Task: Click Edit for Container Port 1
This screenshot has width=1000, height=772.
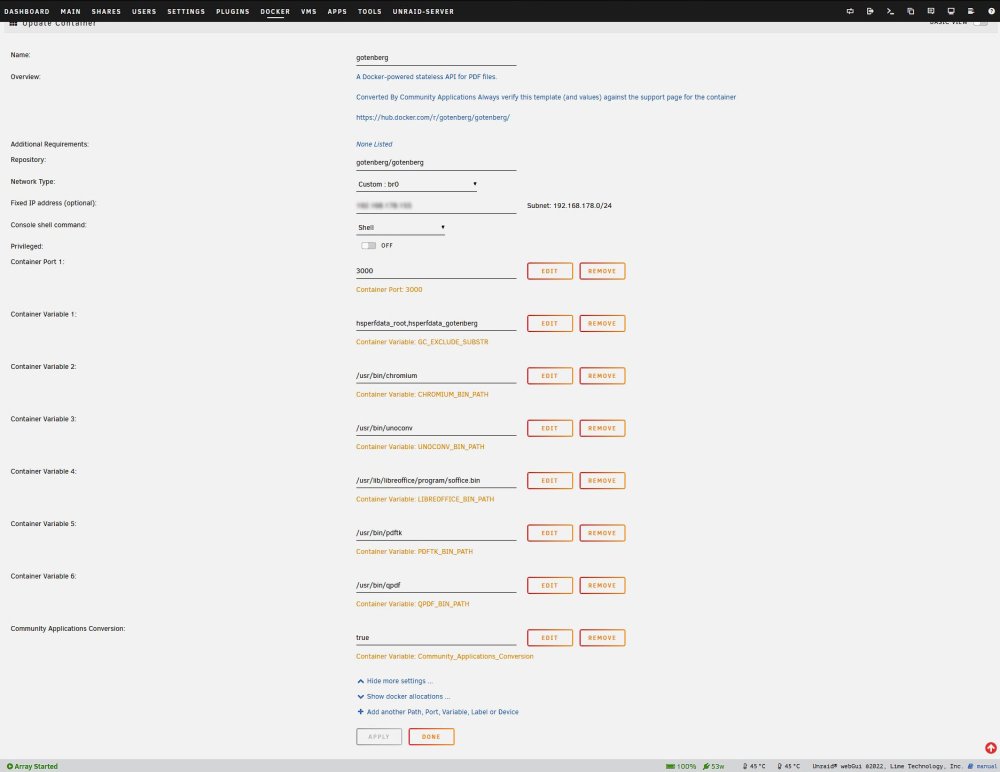Action: (x=550, y=271)
